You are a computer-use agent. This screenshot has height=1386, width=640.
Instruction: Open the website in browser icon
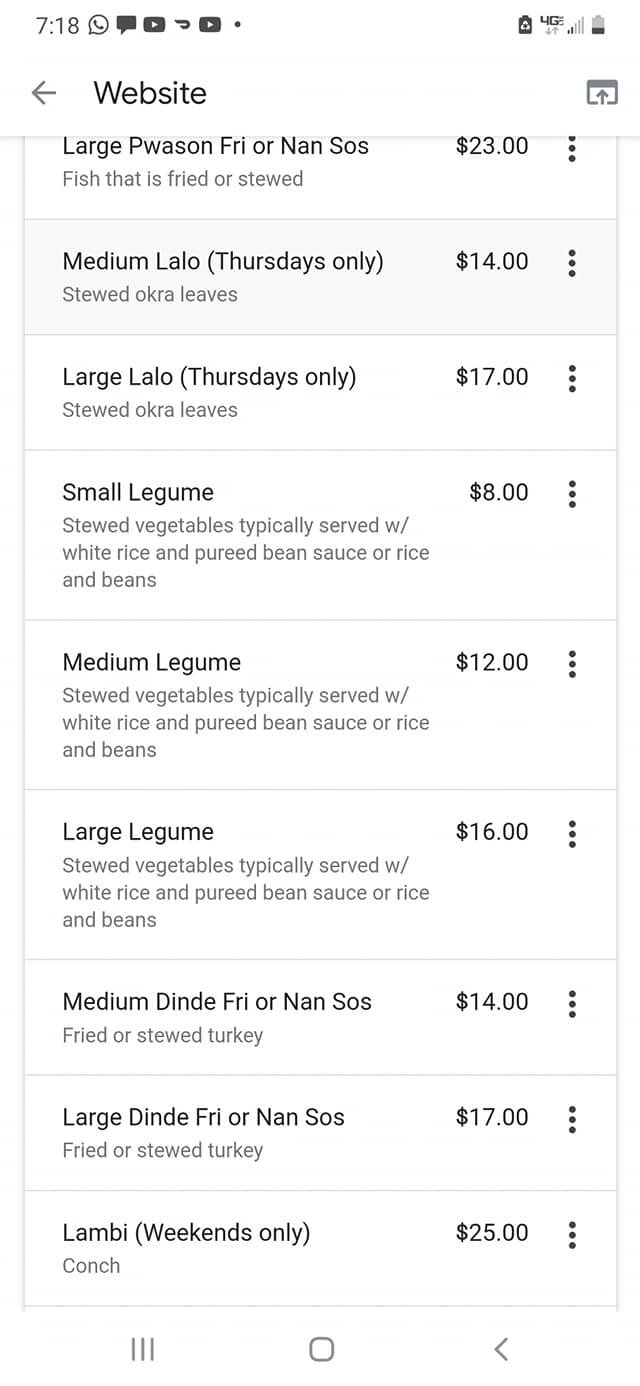601,93
